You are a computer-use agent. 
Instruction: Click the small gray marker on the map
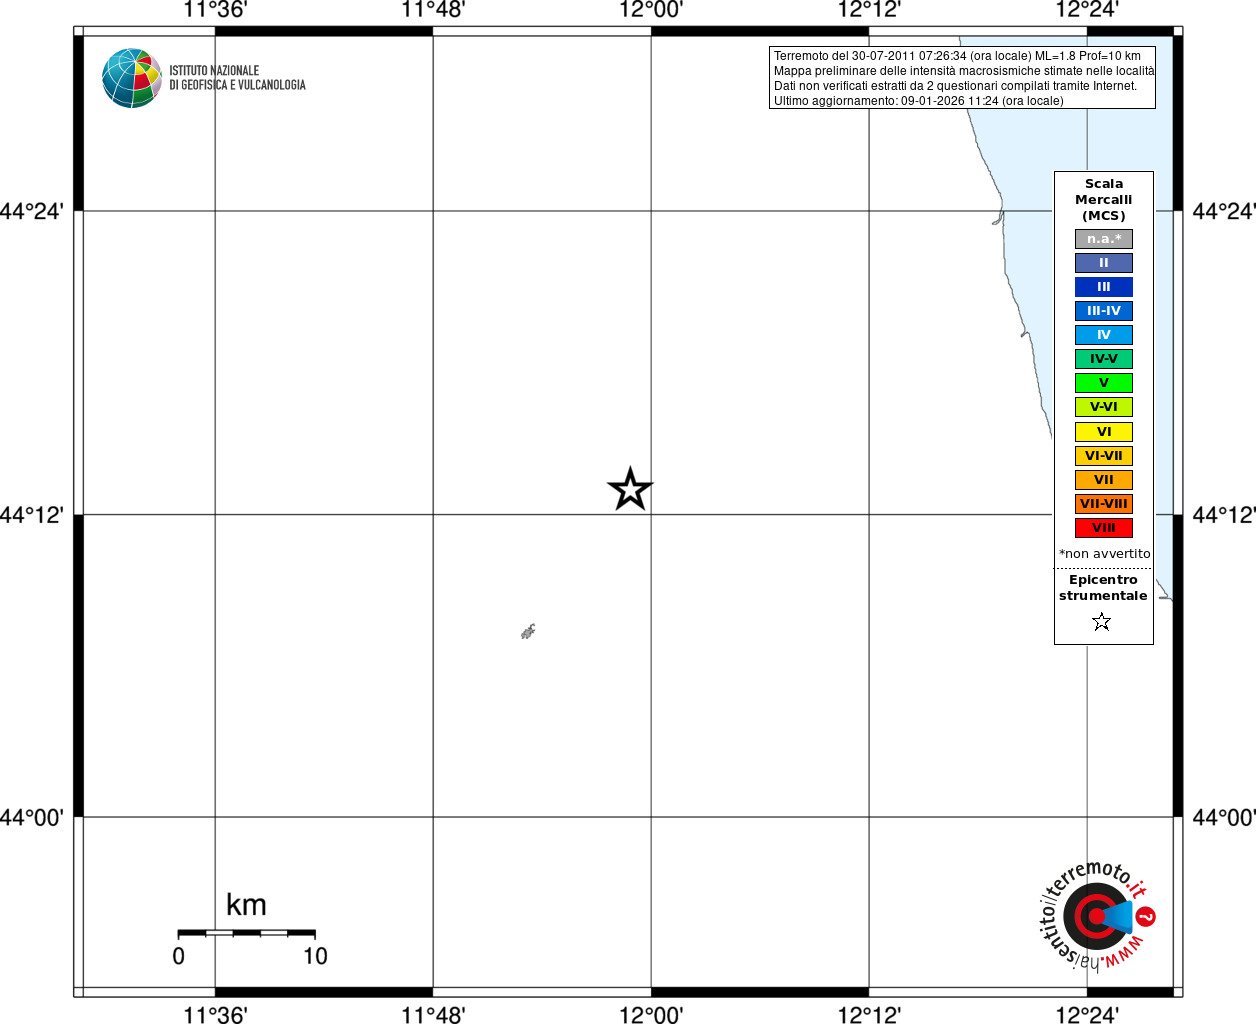pos(528,631)
